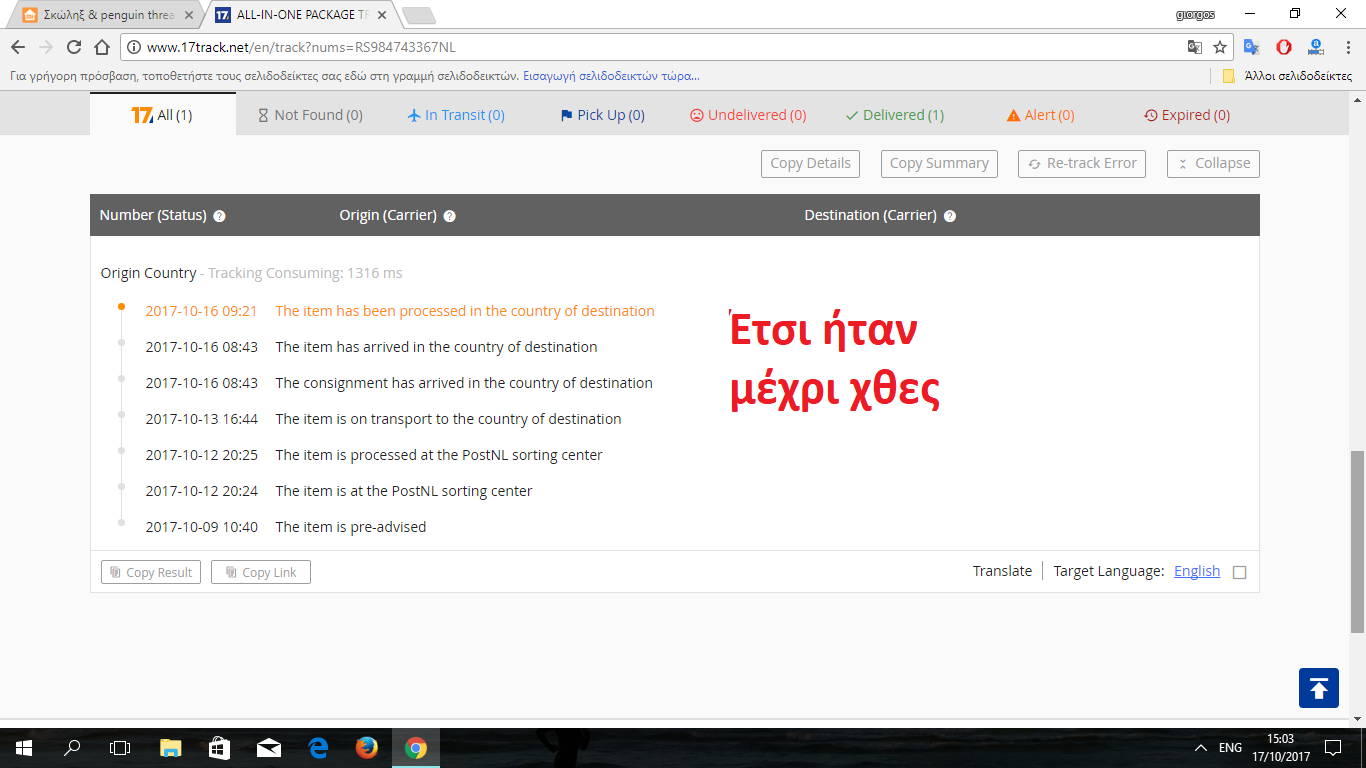Viewport: 1366px width, 768px height.
Task: Click the red Opera-style extension icon
Action: (x=1284, y=47)
